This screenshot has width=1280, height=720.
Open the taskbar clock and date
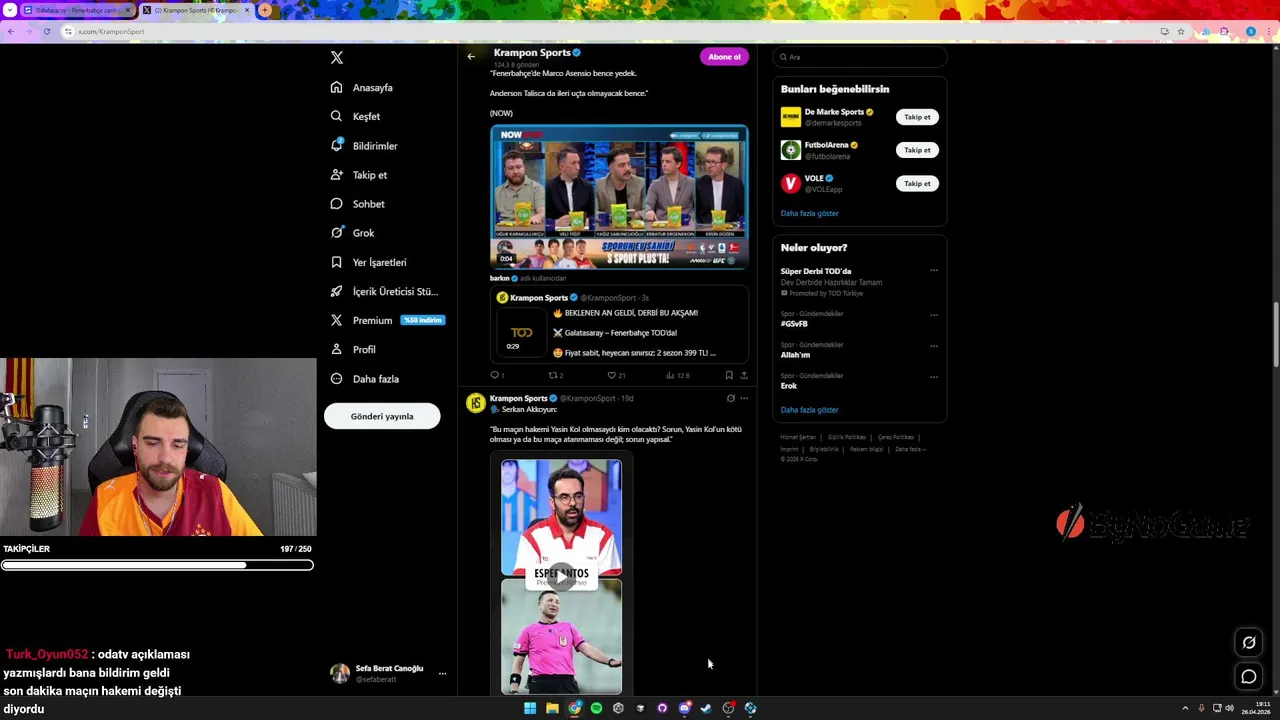(1256, 708)
